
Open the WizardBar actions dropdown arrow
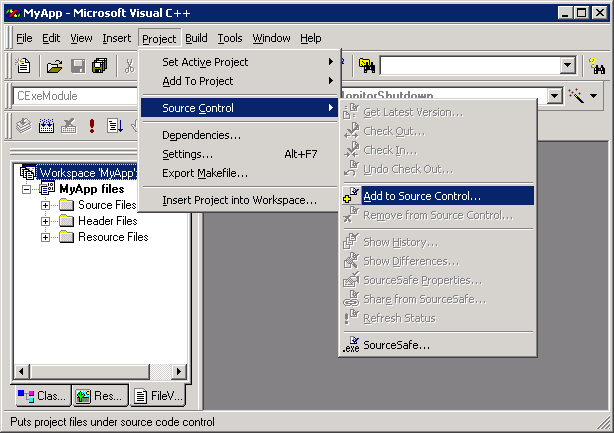coord(594,96)
